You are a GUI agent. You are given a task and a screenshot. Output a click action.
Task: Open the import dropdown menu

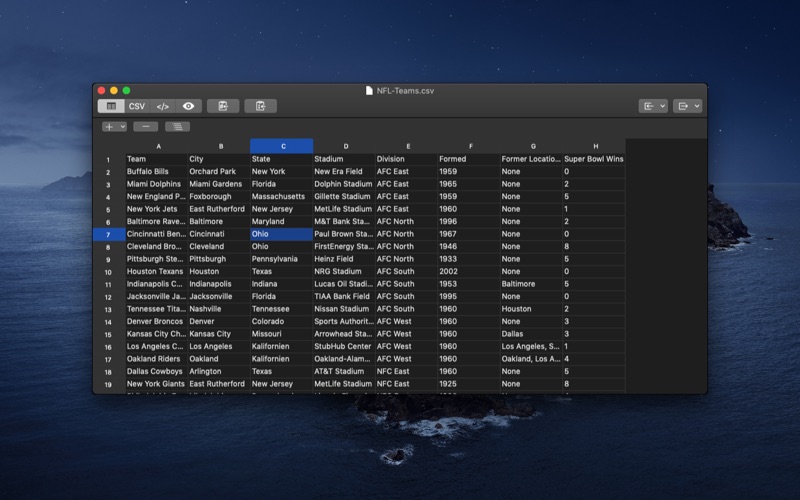tap(653, 106)
